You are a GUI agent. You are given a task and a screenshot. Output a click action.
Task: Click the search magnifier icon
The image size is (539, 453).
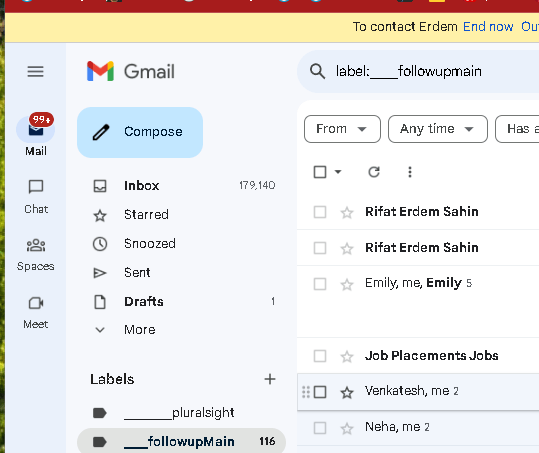pyautogui.click(x=317, y=71)
